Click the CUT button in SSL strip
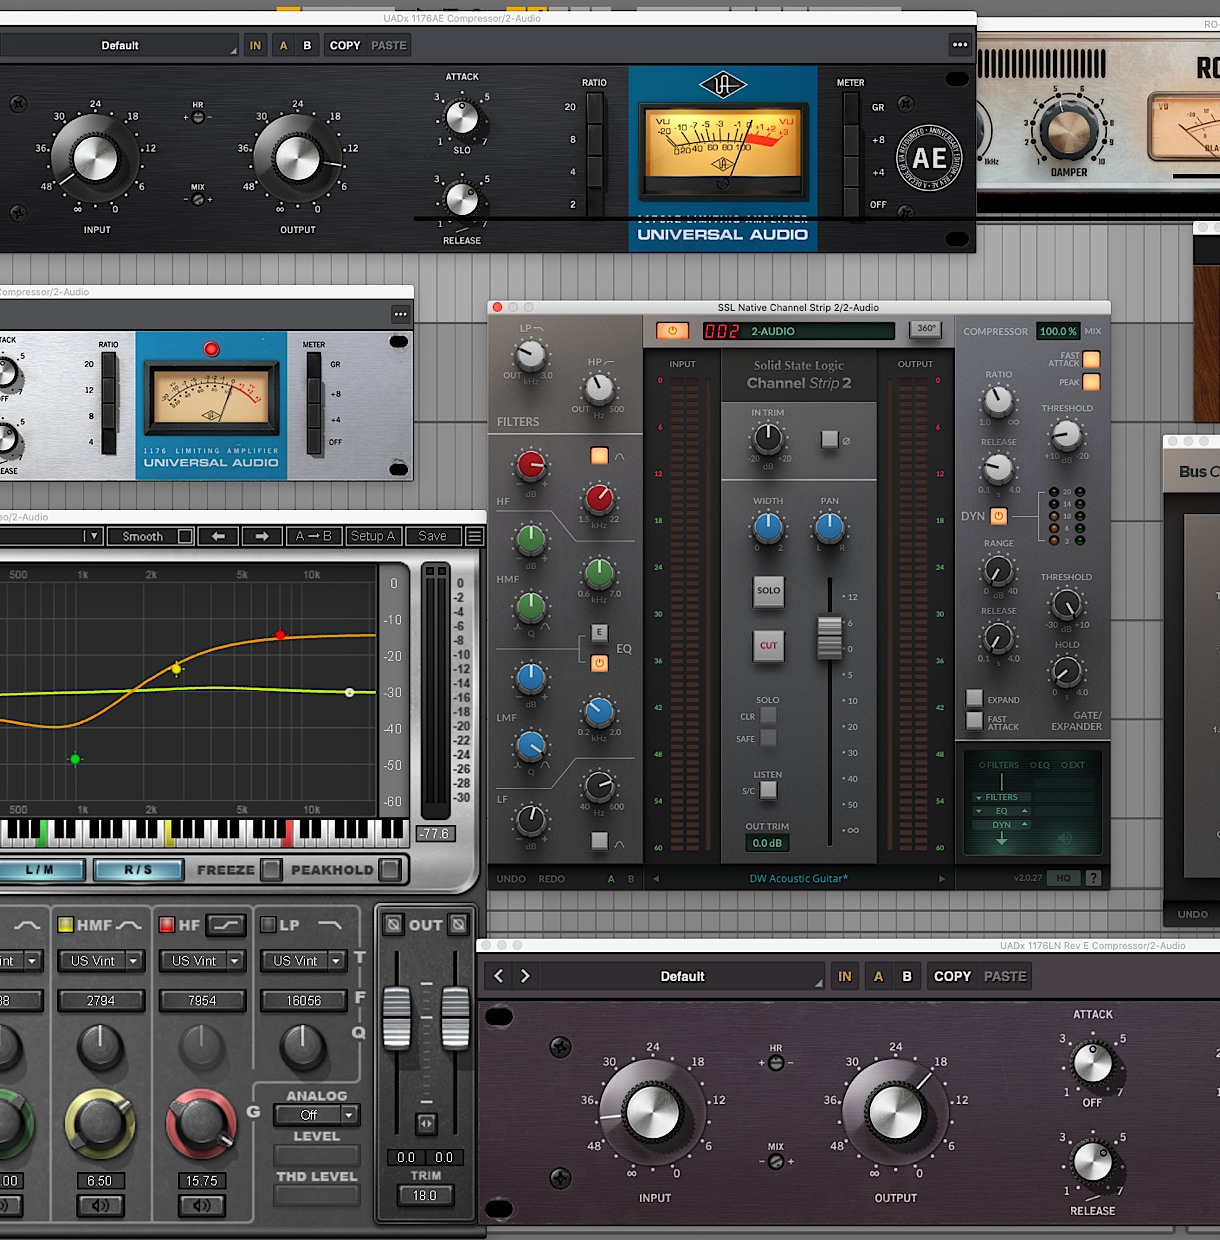 768,646
